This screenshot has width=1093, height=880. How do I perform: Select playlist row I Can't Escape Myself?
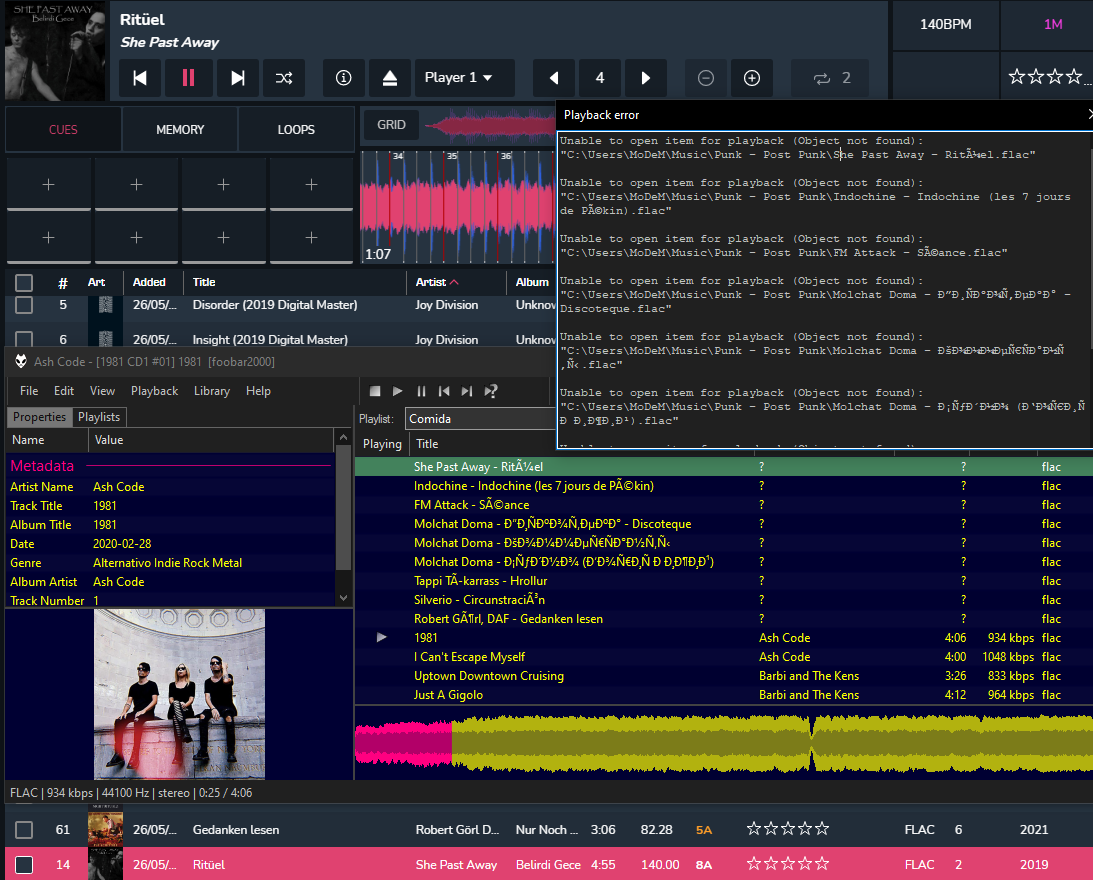pos(724,657)
